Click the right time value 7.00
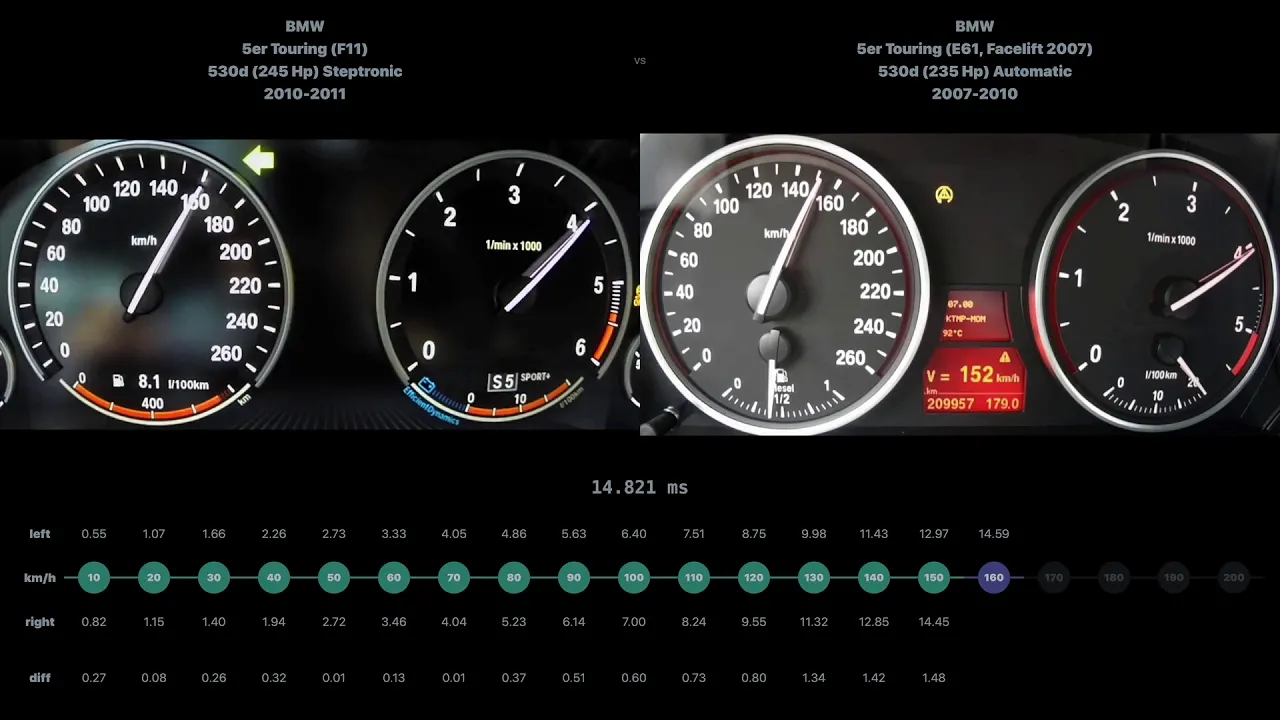 pos(634,622)
